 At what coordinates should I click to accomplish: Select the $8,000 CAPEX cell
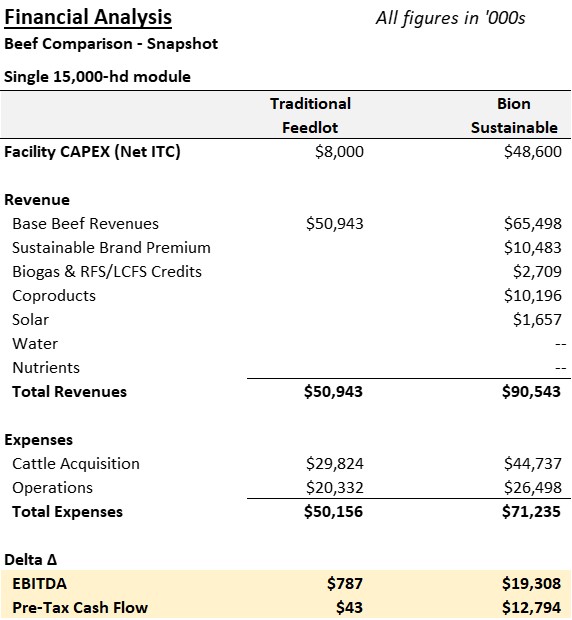coord(339,152)
